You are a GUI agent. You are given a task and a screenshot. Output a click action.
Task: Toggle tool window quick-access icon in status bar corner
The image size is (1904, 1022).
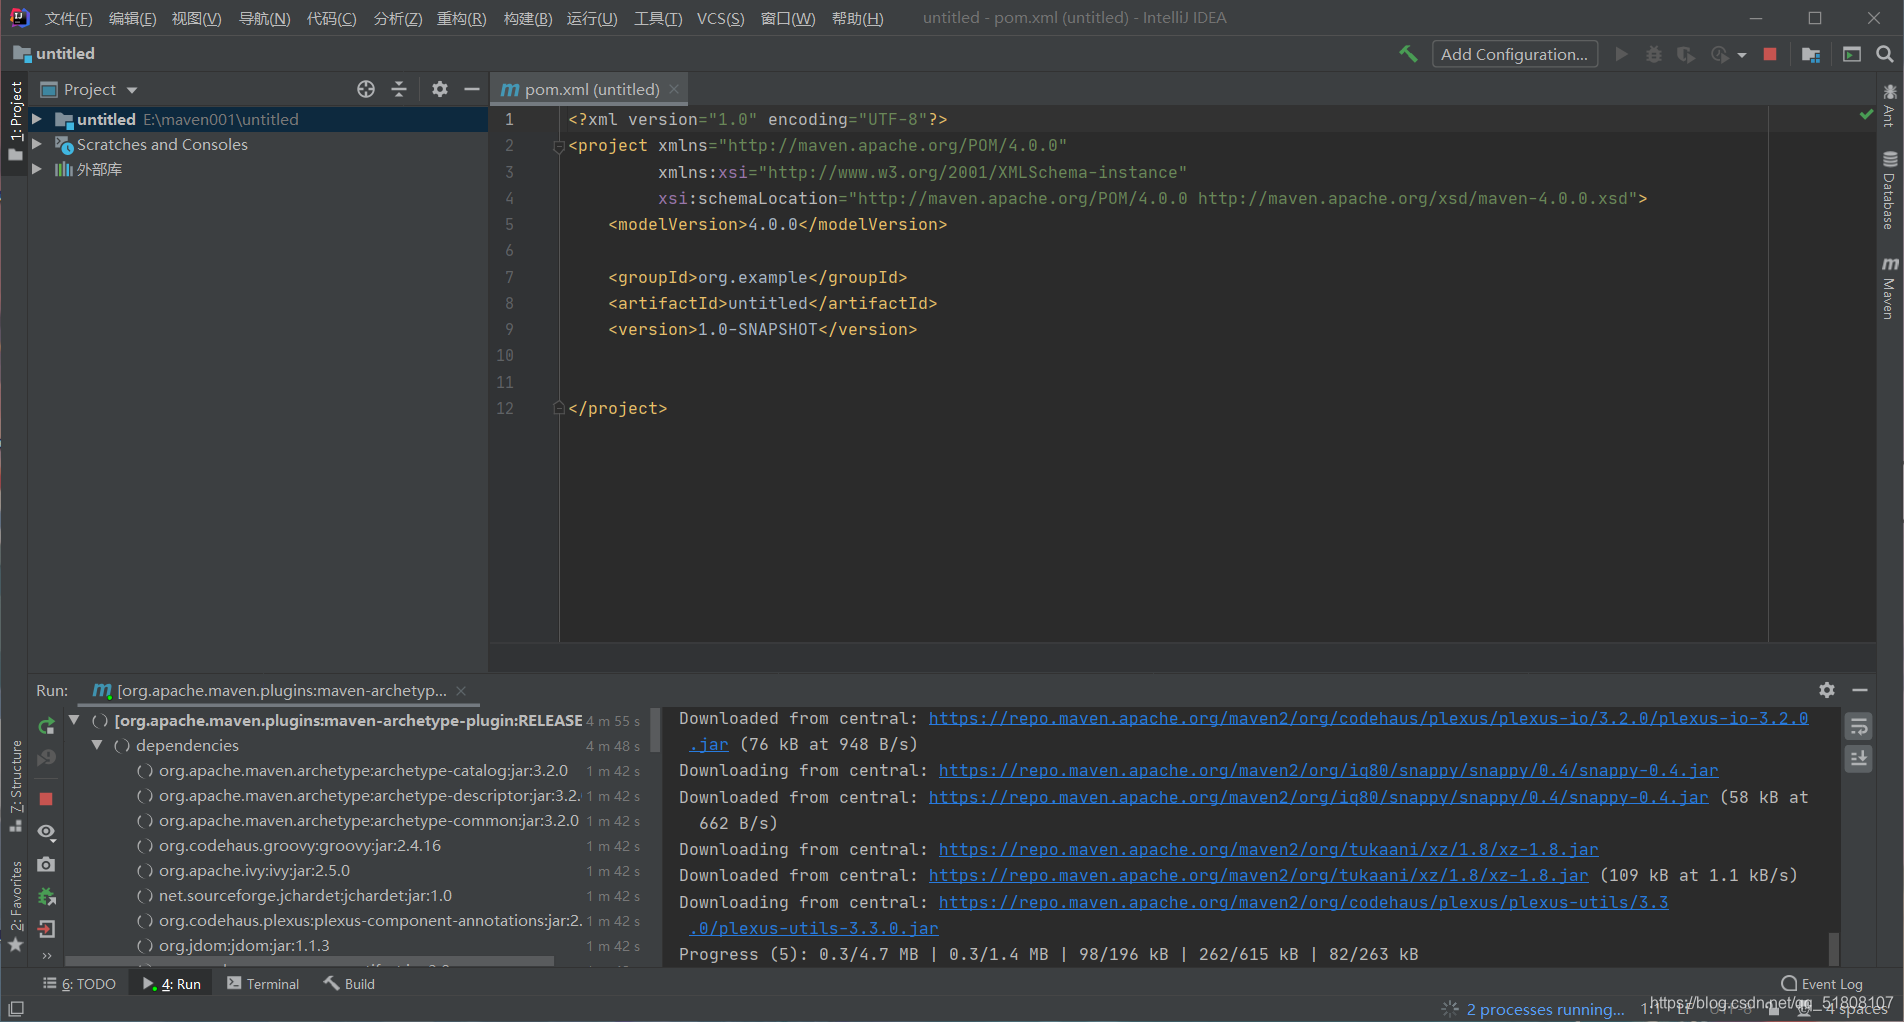[x=15, y=1009]
